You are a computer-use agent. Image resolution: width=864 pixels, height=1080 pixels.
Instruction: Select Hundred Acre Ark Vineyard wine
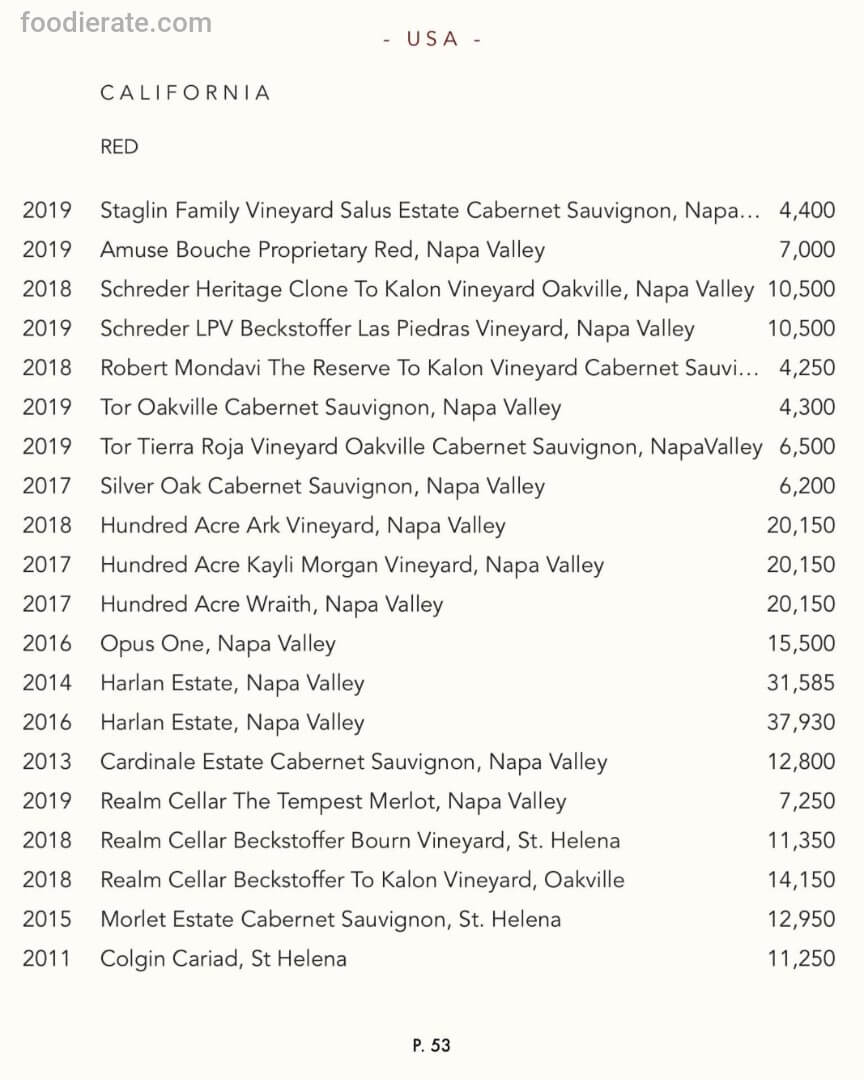tap(302, 525)
